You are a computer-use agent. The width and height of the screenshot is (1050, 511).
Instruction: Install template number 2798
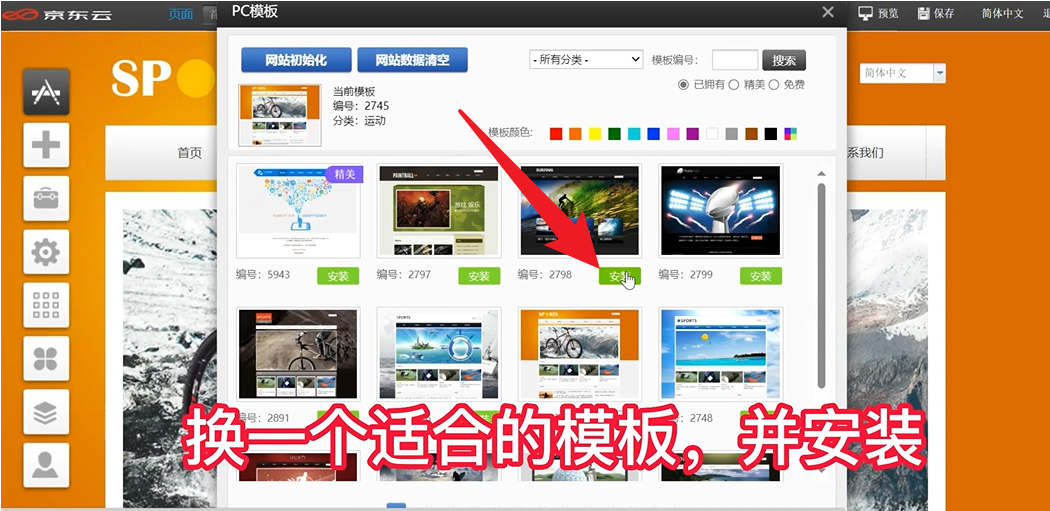pyautogui.click(x=620, y=276)
